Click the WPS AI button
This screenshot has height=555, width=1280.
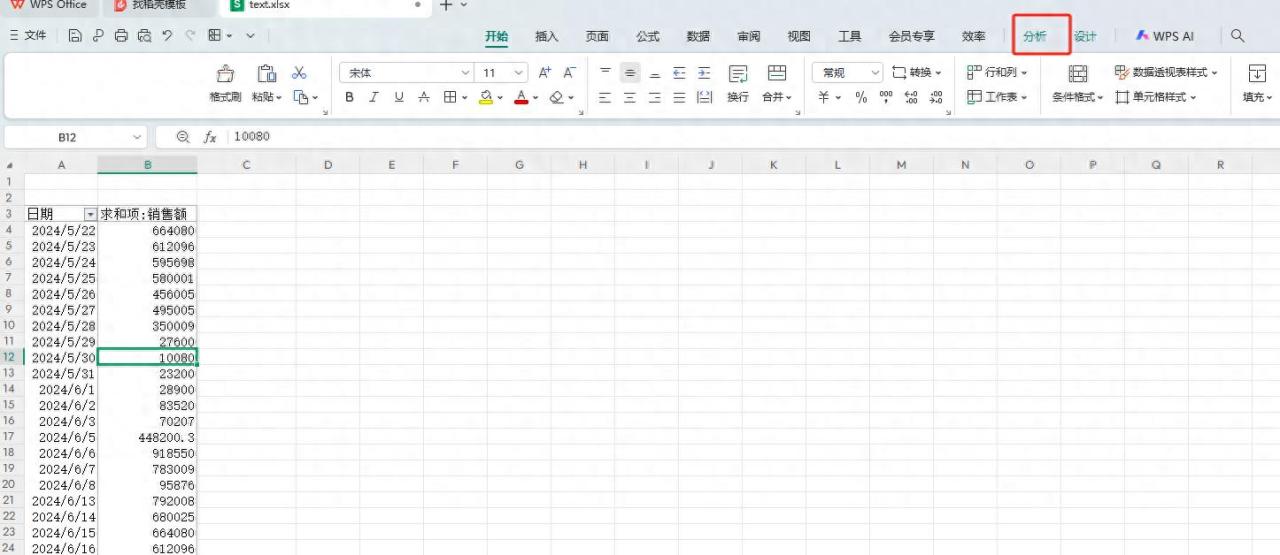[1165, 36]
